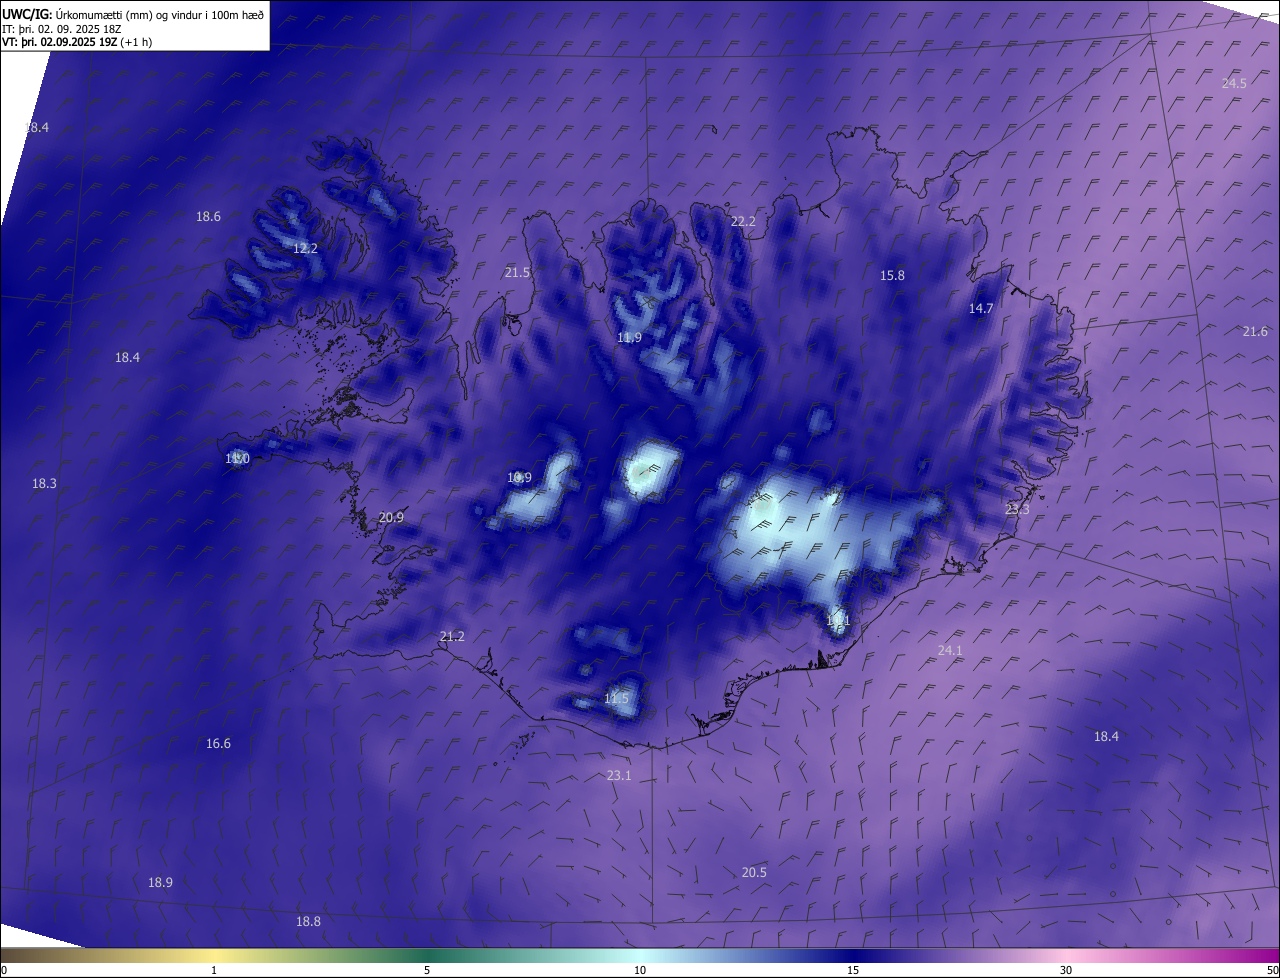Click the 18.6 value label
Viewport: 1280px width, 978px height.
pyautogui.click(x=208, y=216)
